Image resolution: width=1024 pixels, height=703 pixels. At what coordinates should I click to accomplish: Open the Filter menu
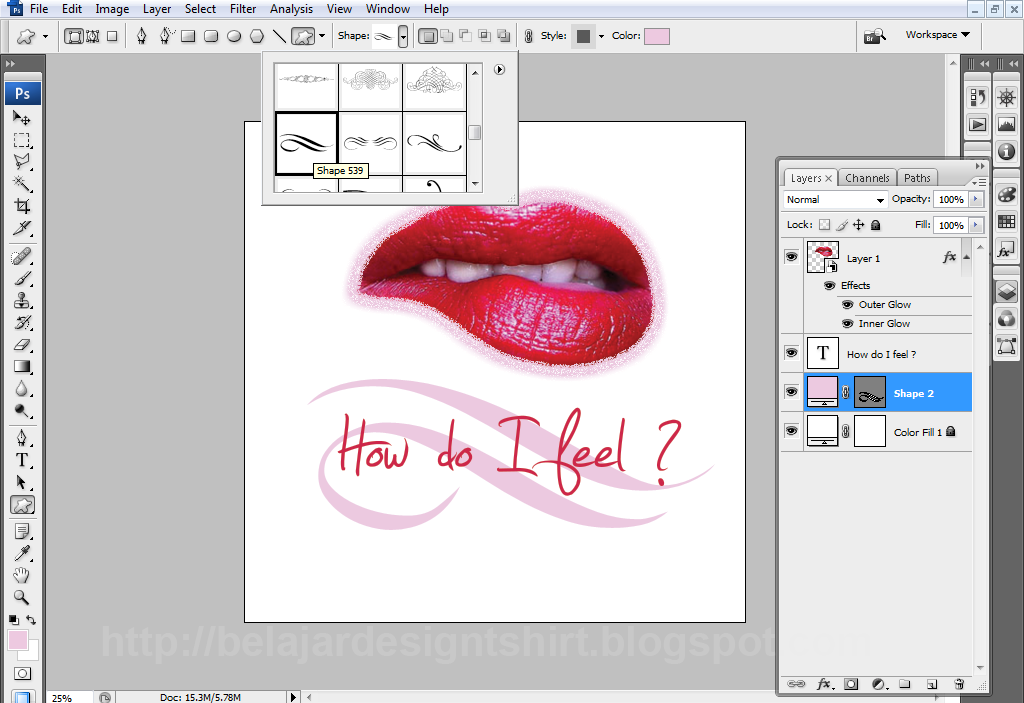[x=243, y=9]
